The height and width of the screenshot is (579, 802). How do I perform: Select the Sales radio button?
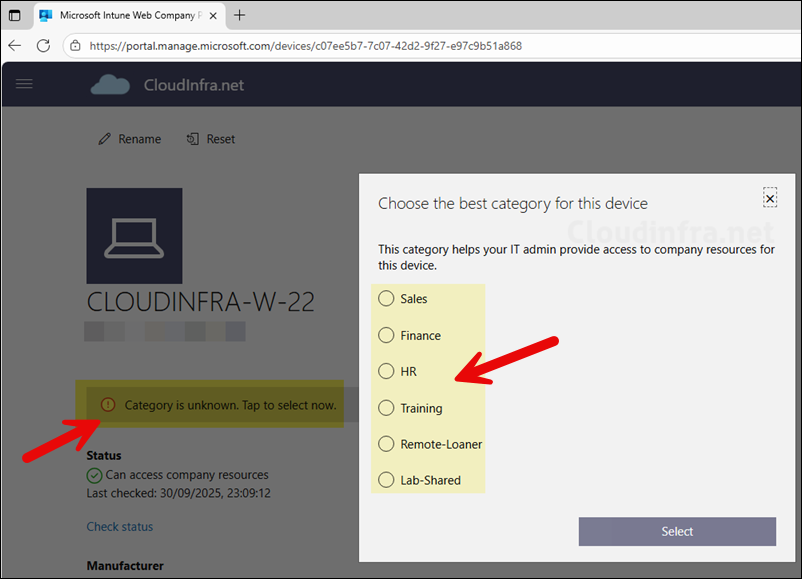coord(386,299)
